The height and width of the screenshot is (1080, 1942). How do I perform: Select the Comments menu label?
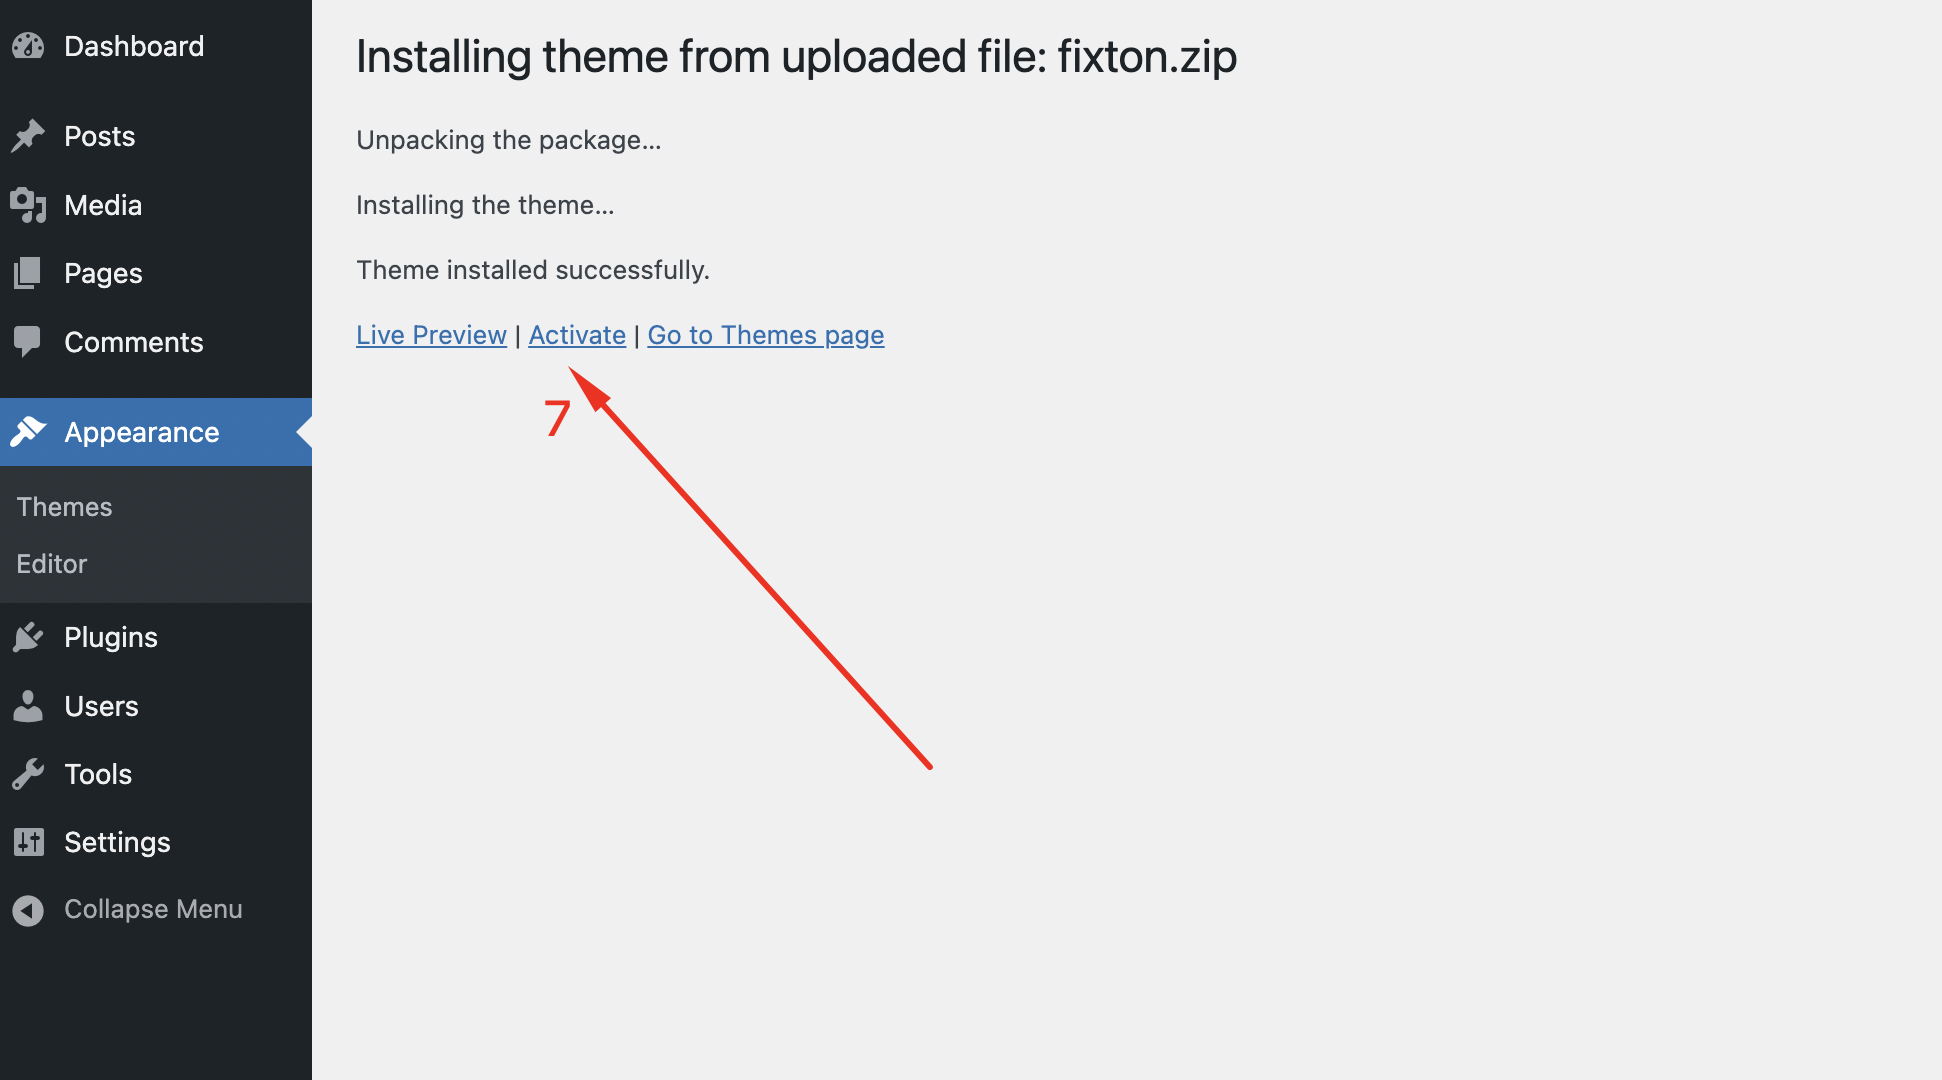(134, 342)
